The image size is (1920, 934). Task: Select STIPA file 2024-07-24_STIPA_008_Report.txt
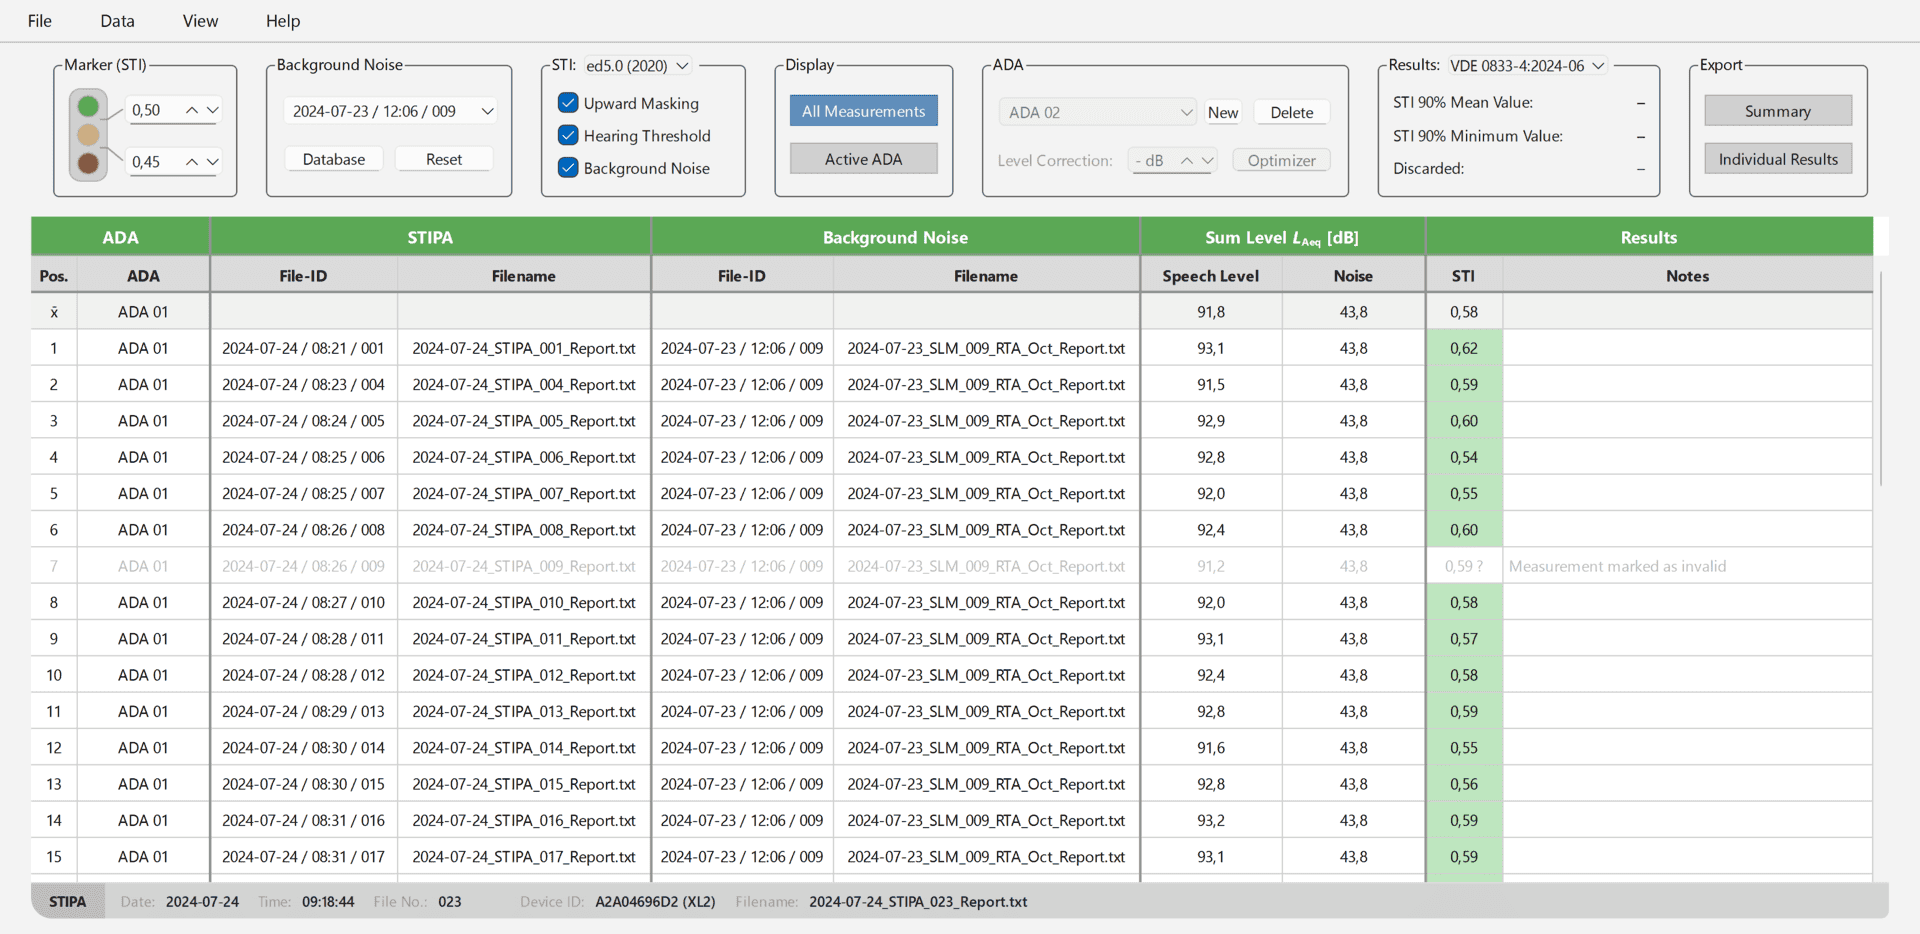524,530
